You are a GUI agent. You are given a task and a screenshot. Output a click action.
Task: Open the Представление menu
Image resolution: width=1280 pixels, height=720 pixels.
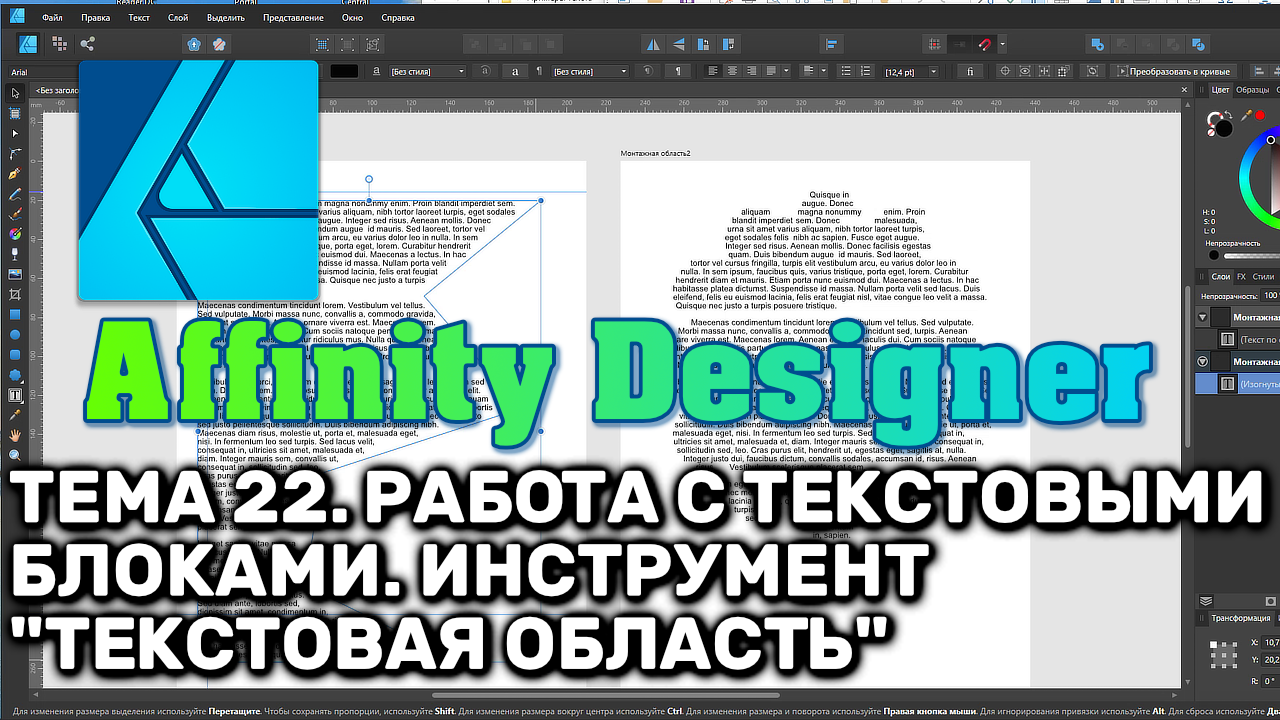click(293, 18)
